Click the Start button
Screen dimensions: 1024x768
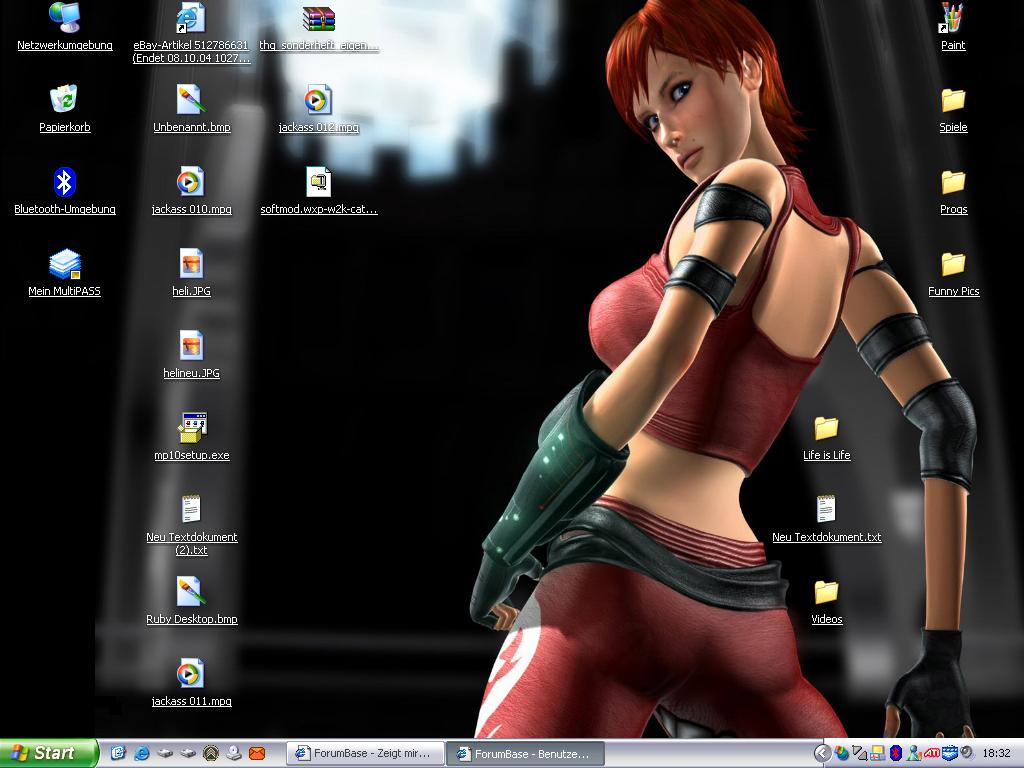(x=48, y=754)
